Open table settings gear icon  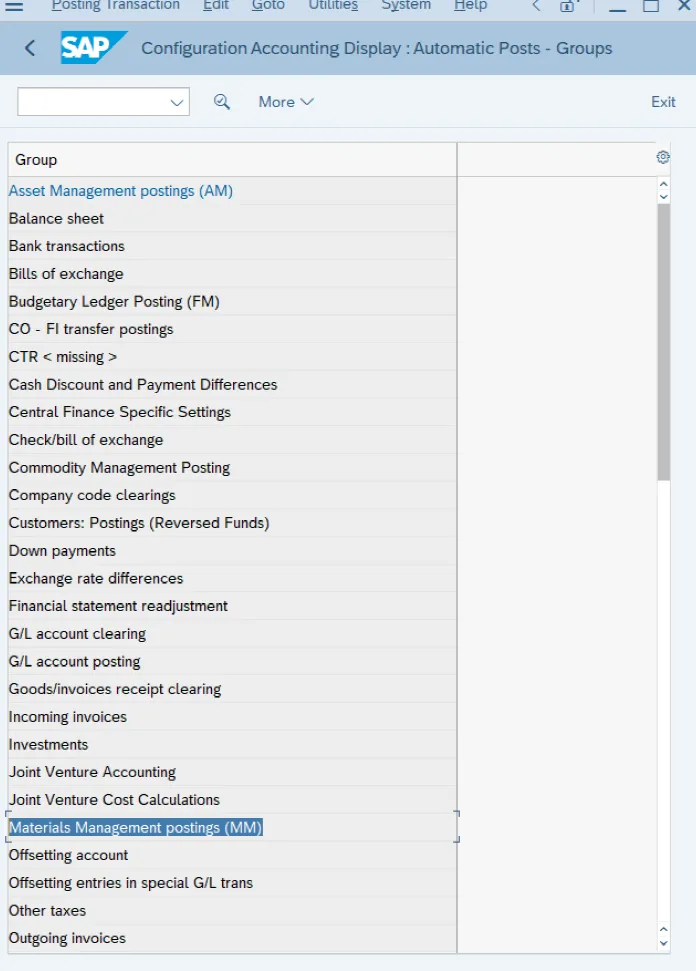[663, 157]
